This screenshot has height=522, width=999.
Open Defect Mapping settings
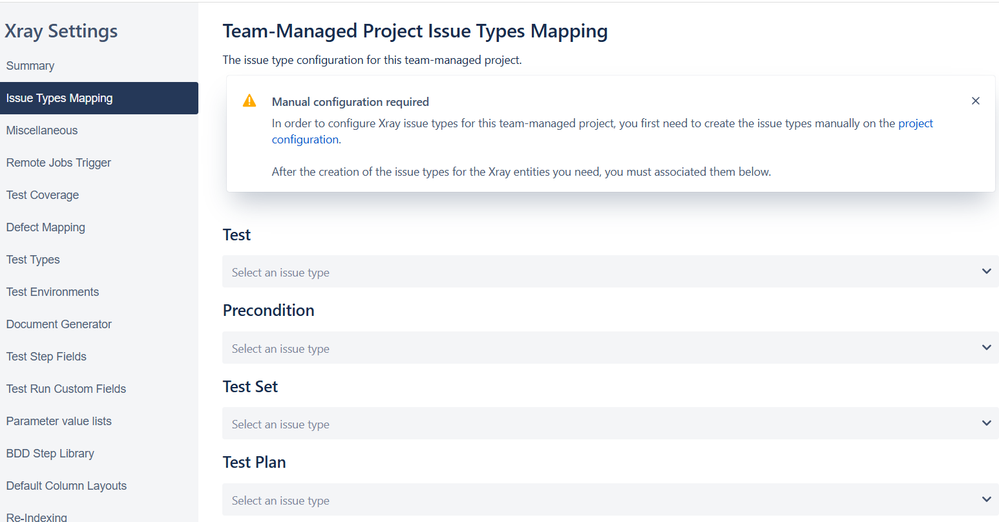[45, 228]
